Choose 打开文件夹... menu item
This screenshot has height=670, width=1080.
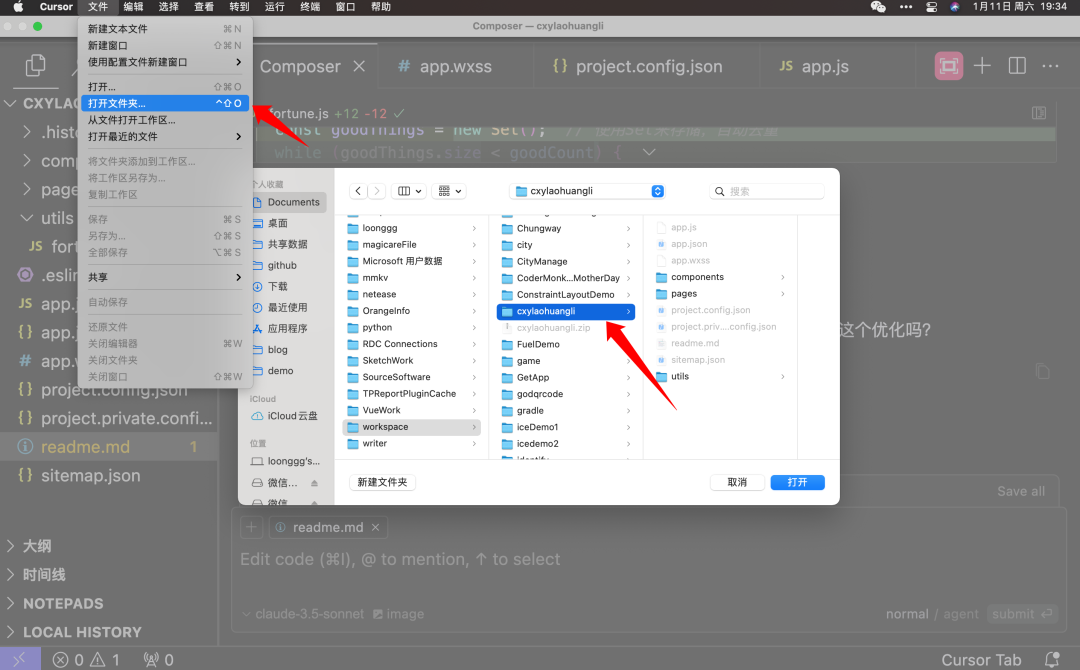(x=165, y=103)
